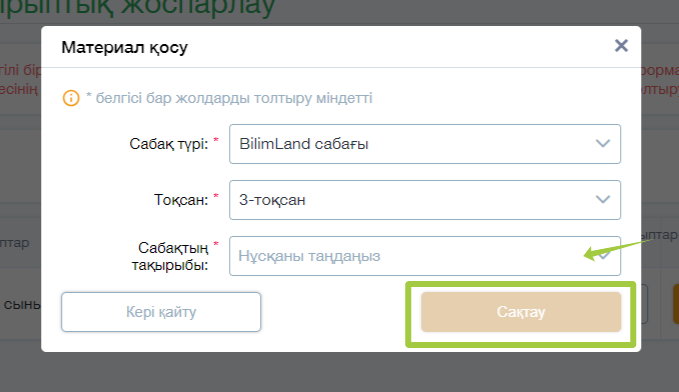Click the Кері қайту button
This screenshot has width=679, height=392.
pyautogui.click(x=161, y=312)
